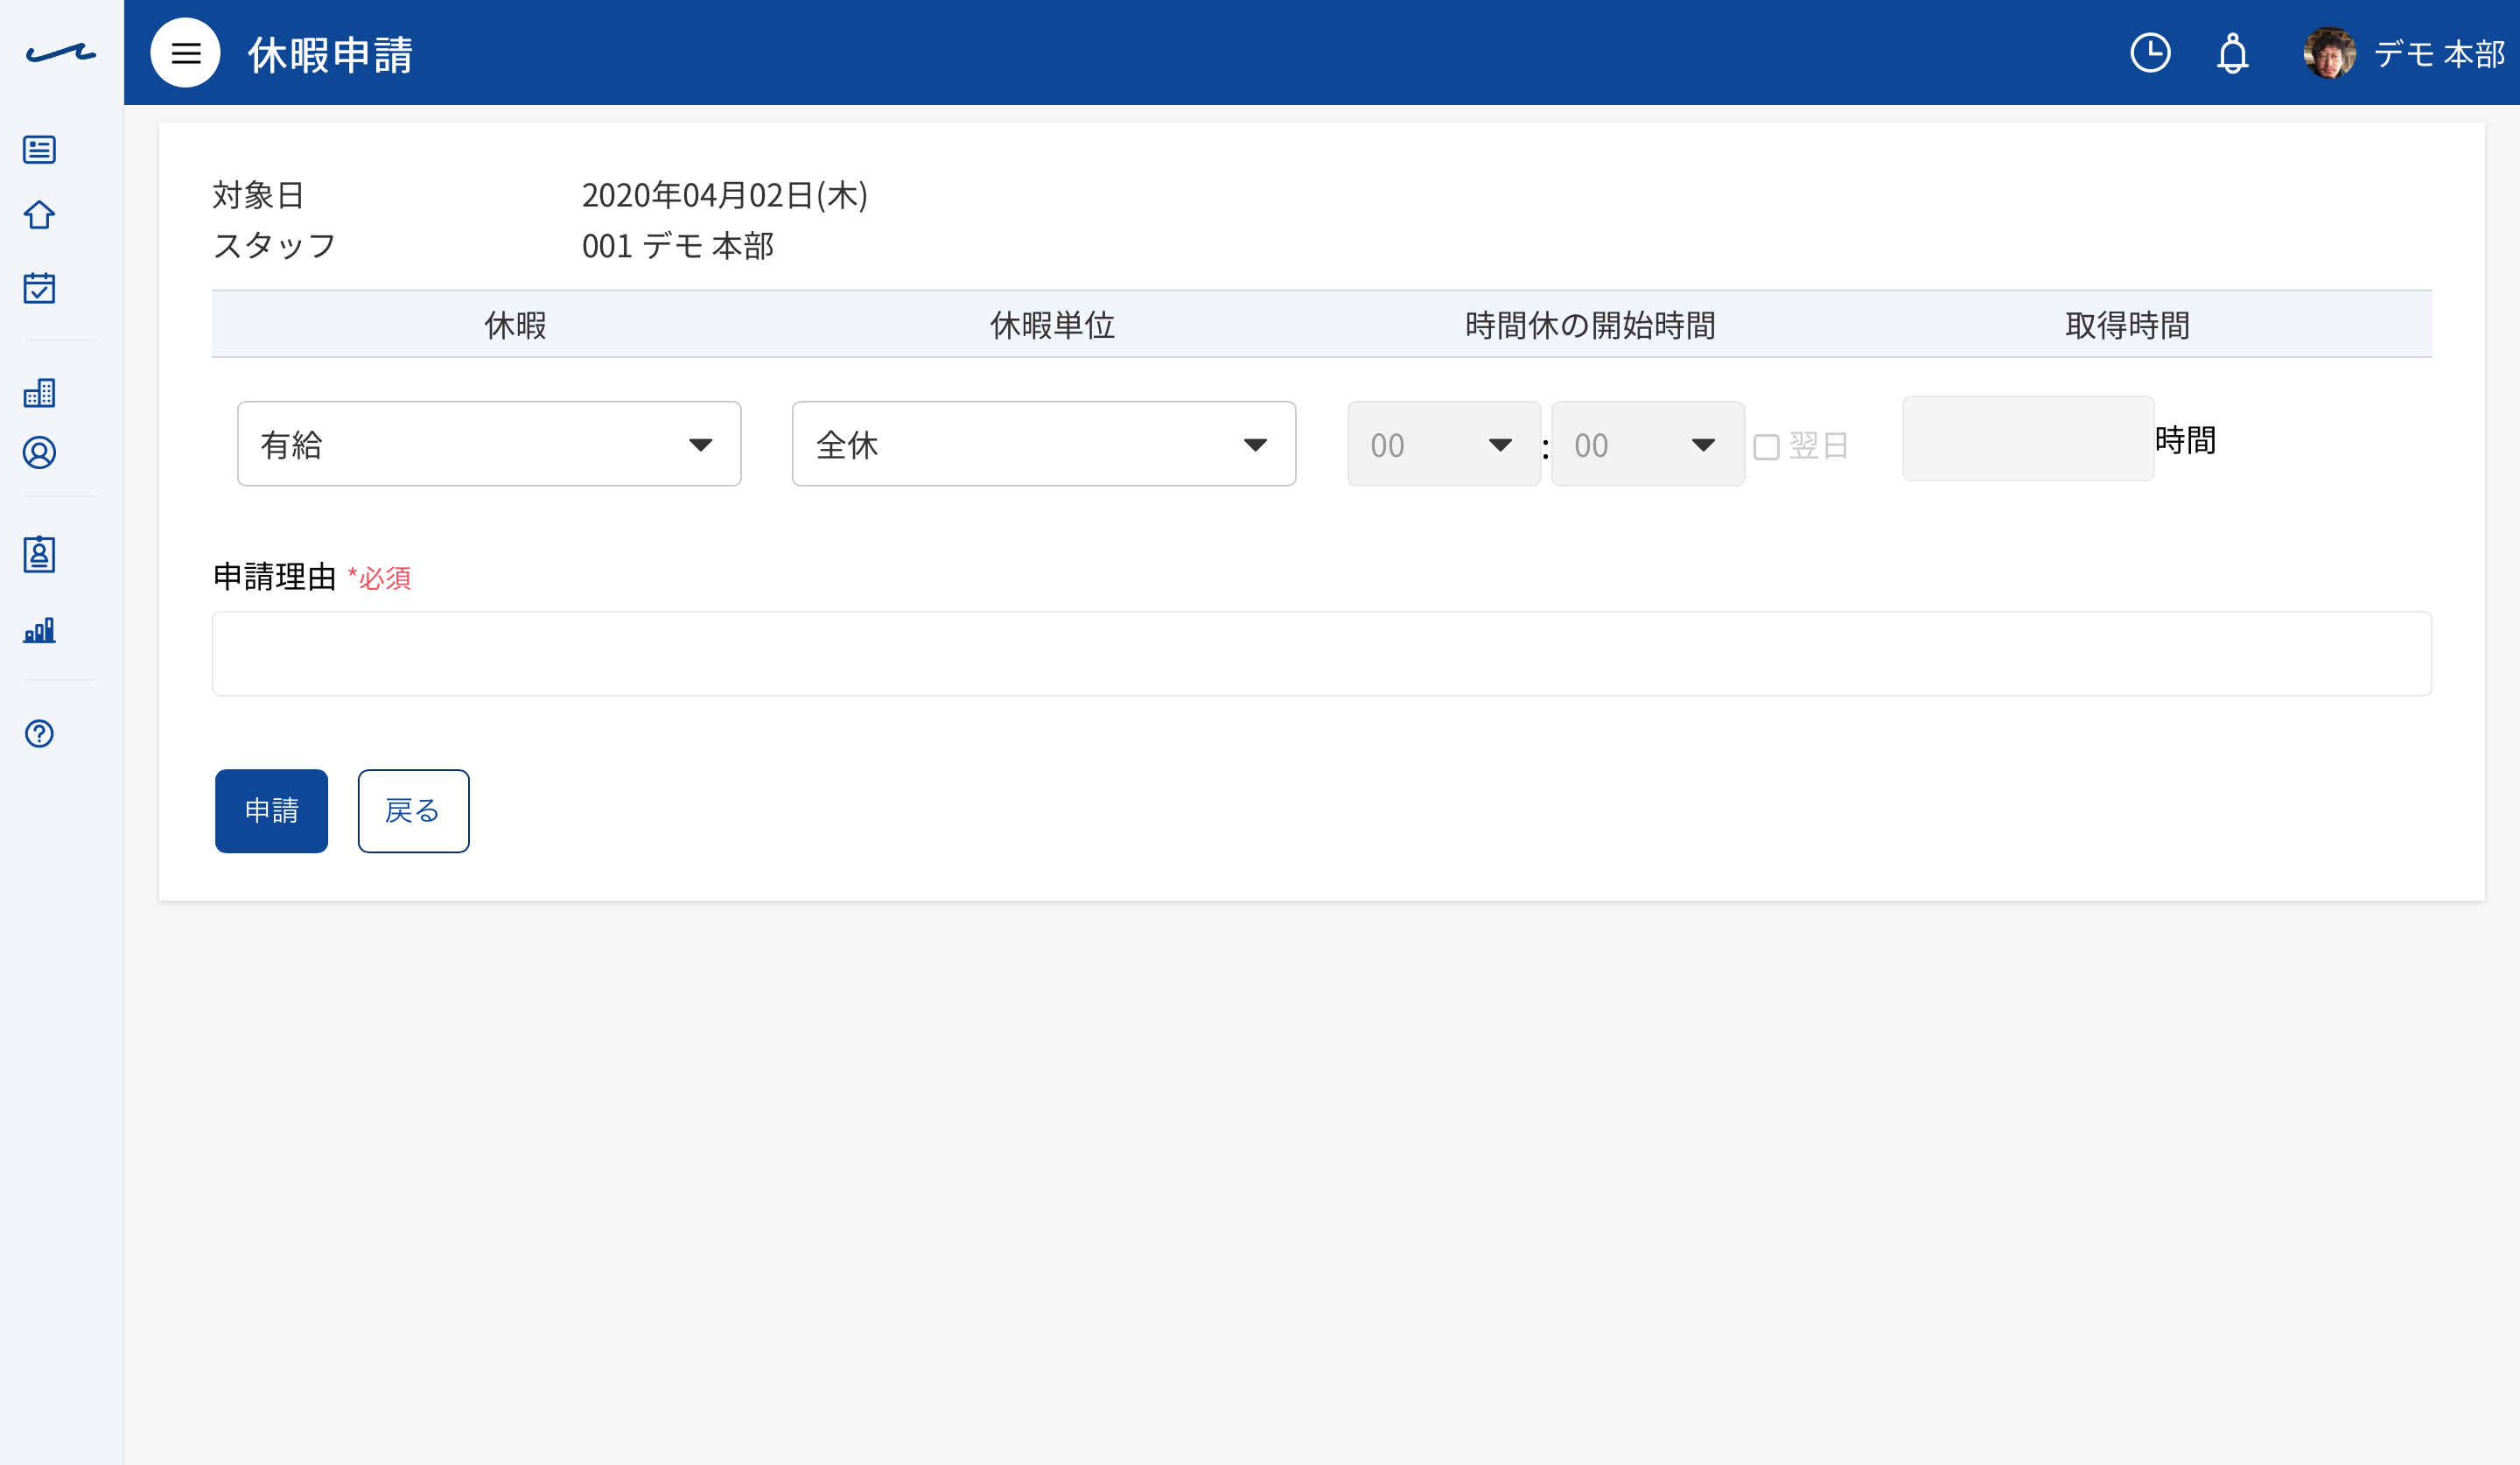2520x1465 pixels.
Task: Click the staff name 001 デモ 本部
Action: point(678,246)
